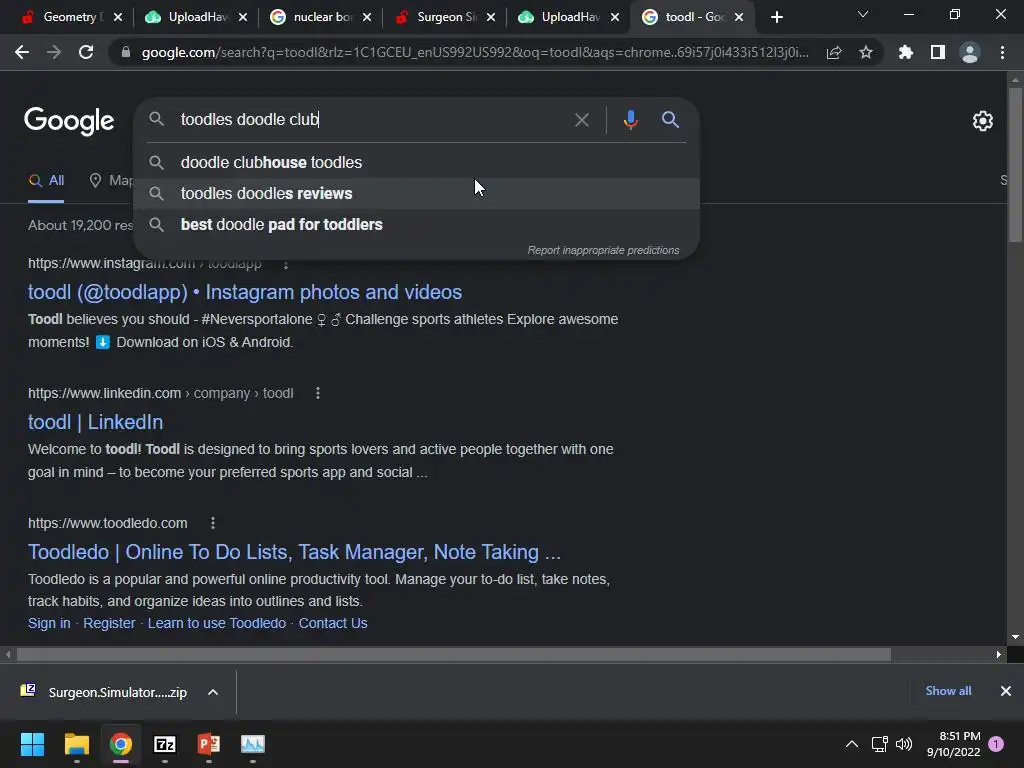Open options for the Toodledo result
The width and height of the screenshot is (1024, 768).
213,523
